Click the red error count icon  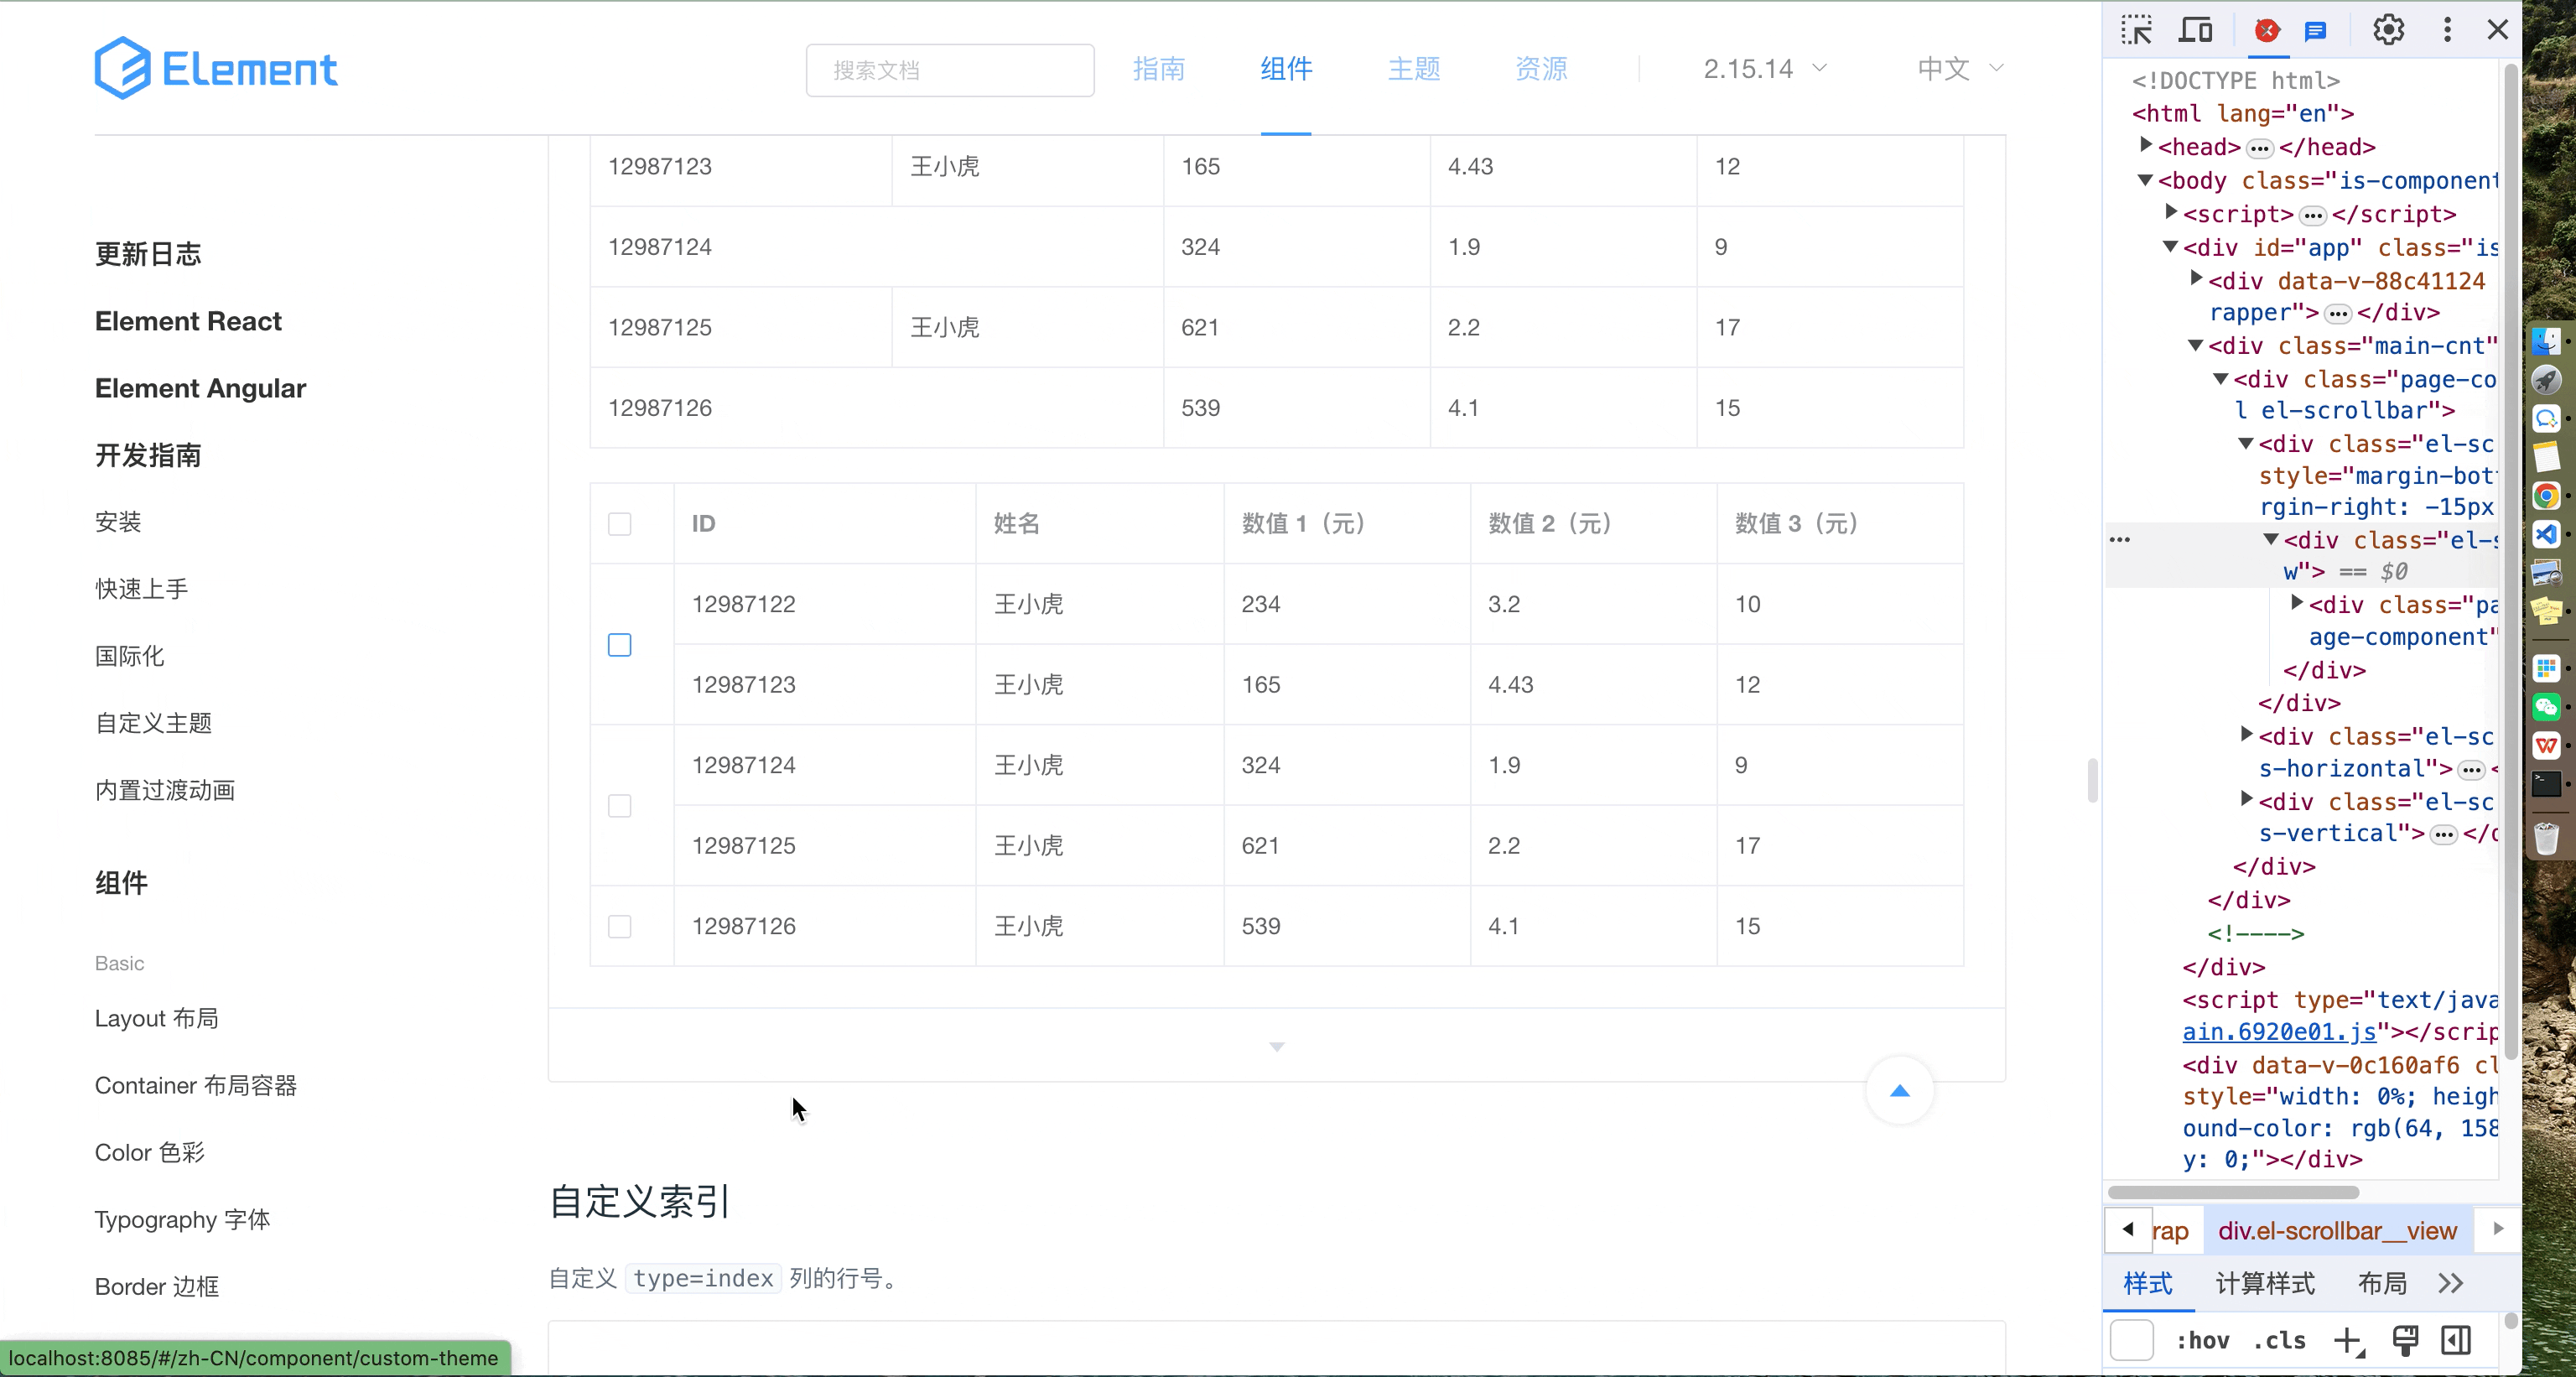2267,31
